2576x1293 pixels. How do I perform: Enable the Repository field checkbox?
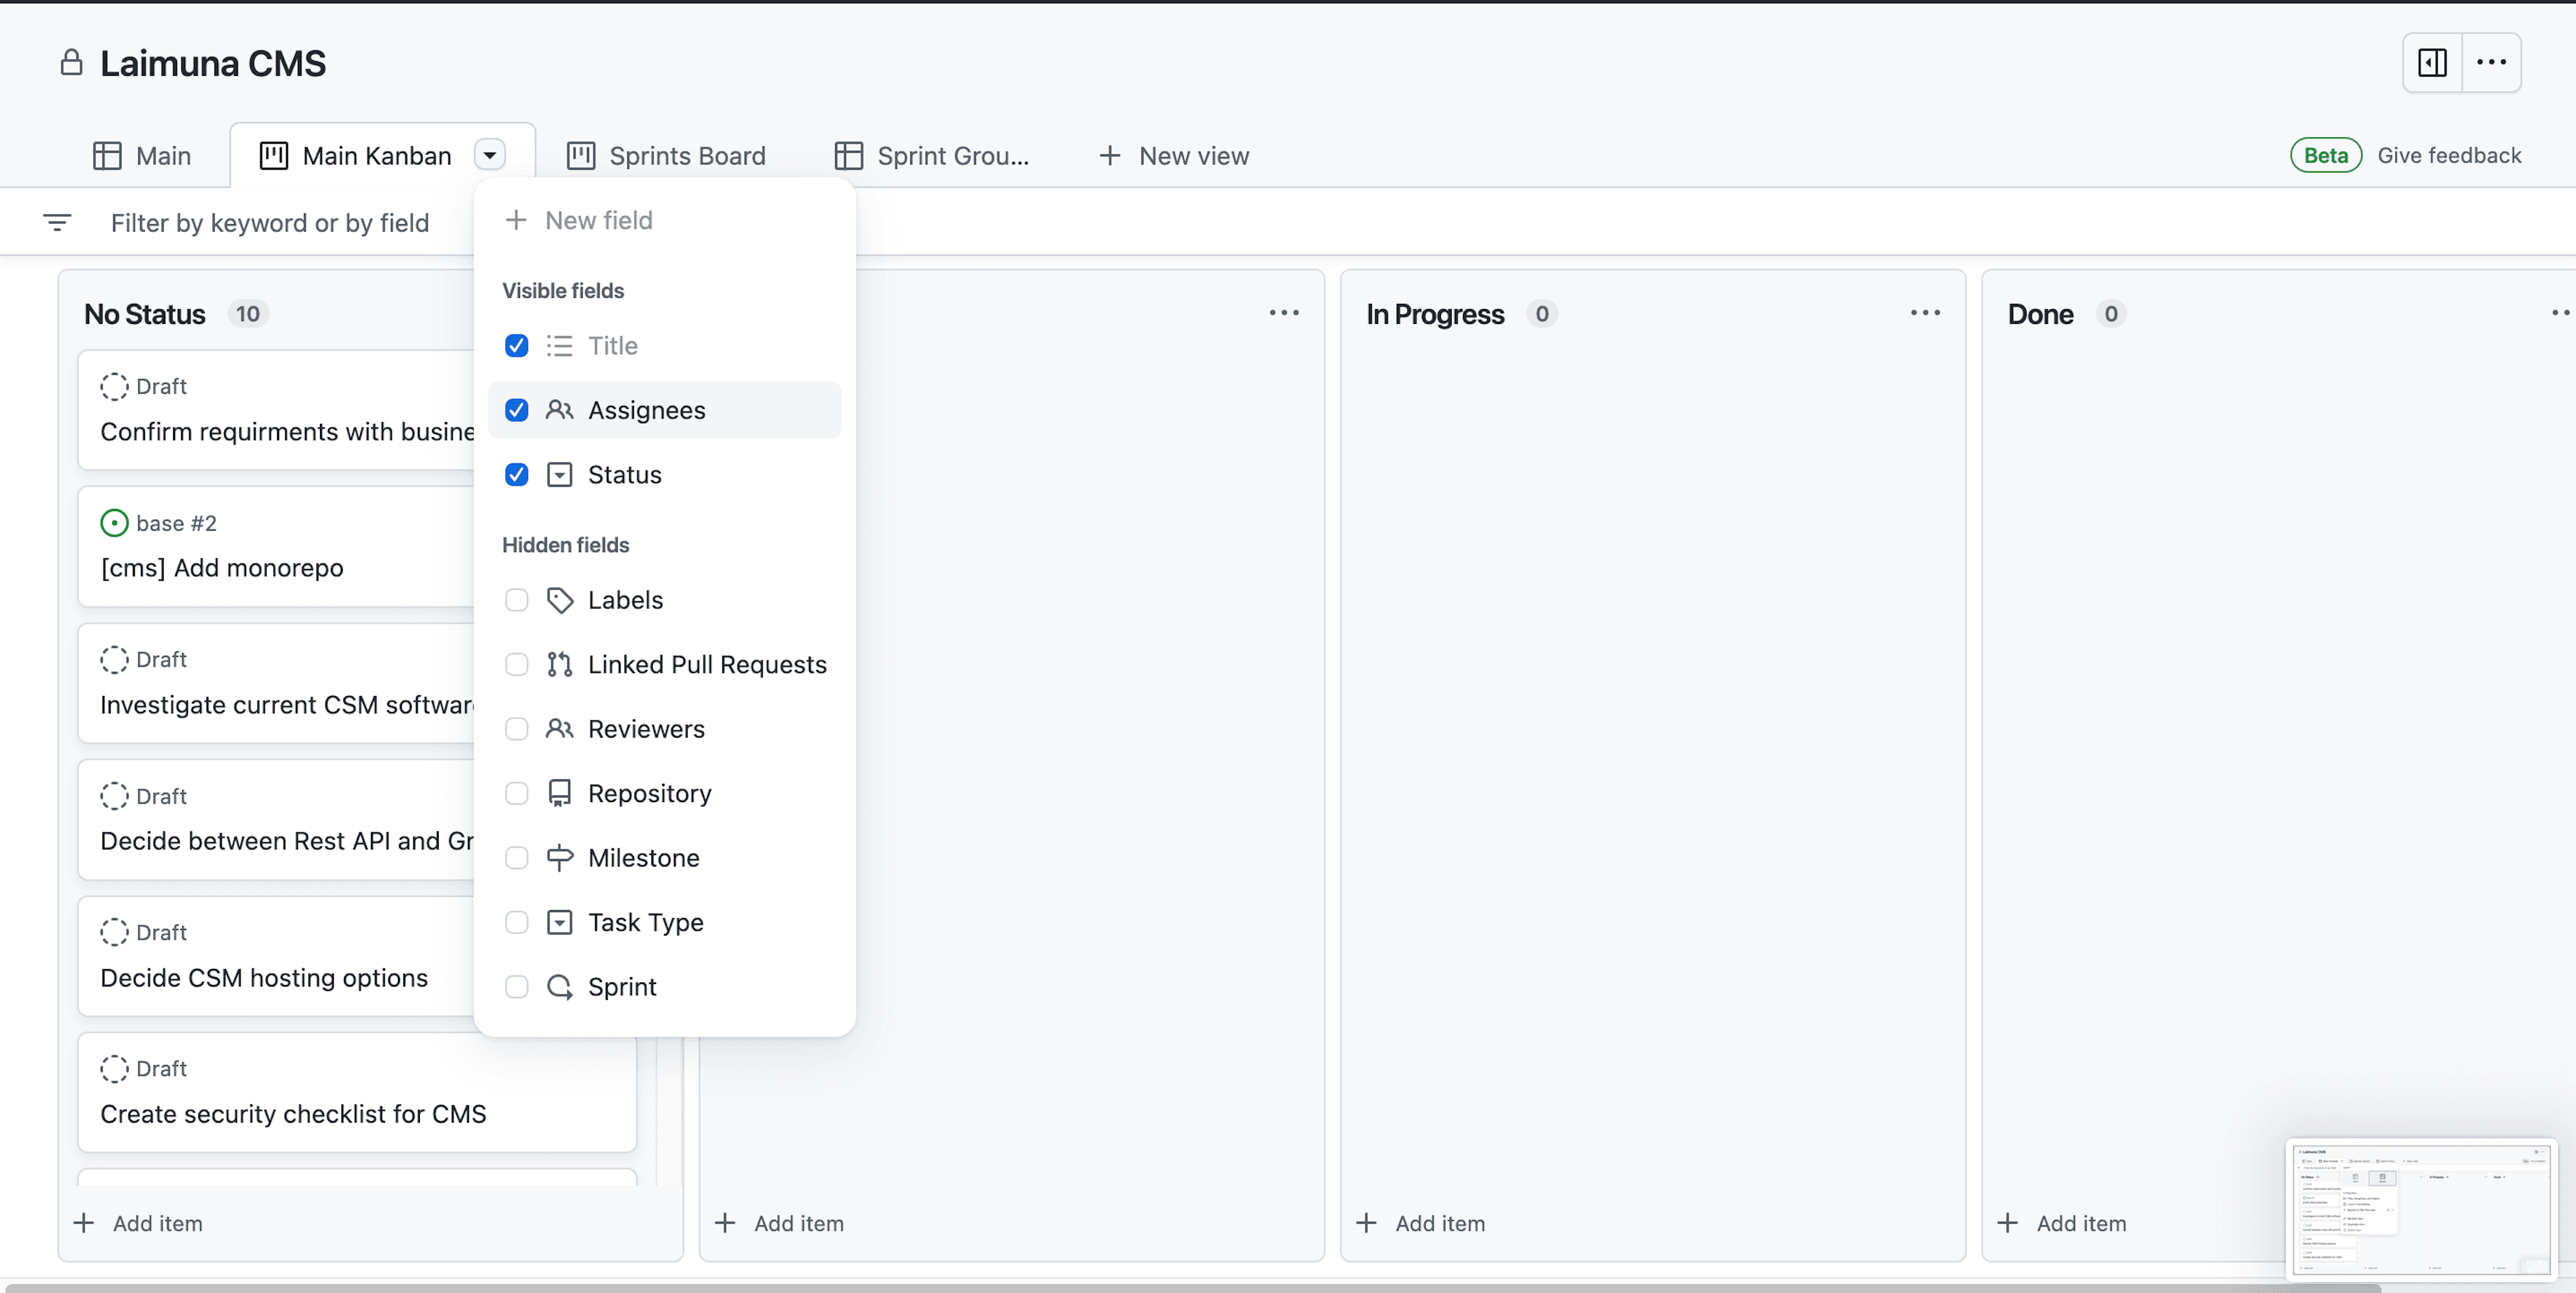pos(517,794)
